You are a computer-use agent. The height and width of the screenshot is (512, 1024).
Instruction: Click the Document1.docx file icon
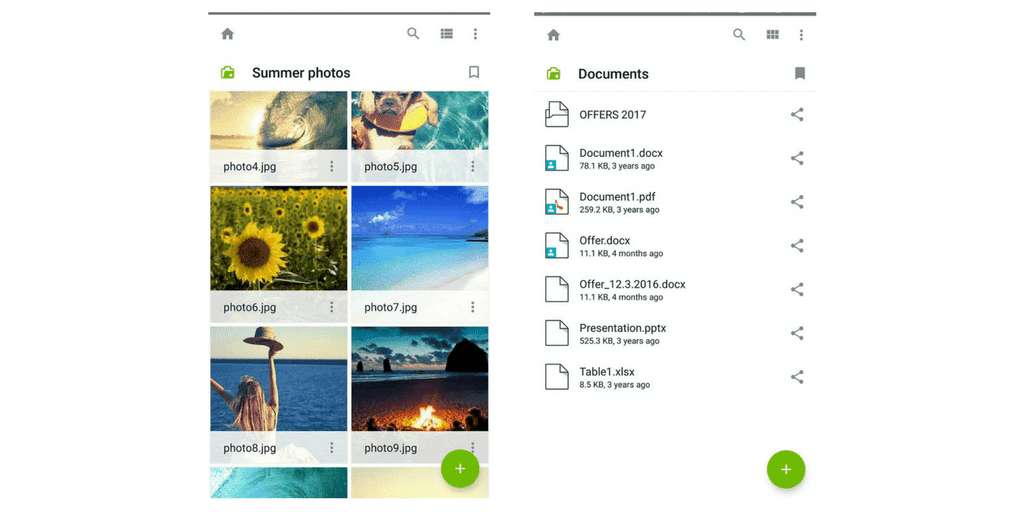pyautogui.click(x=556, y=158)
